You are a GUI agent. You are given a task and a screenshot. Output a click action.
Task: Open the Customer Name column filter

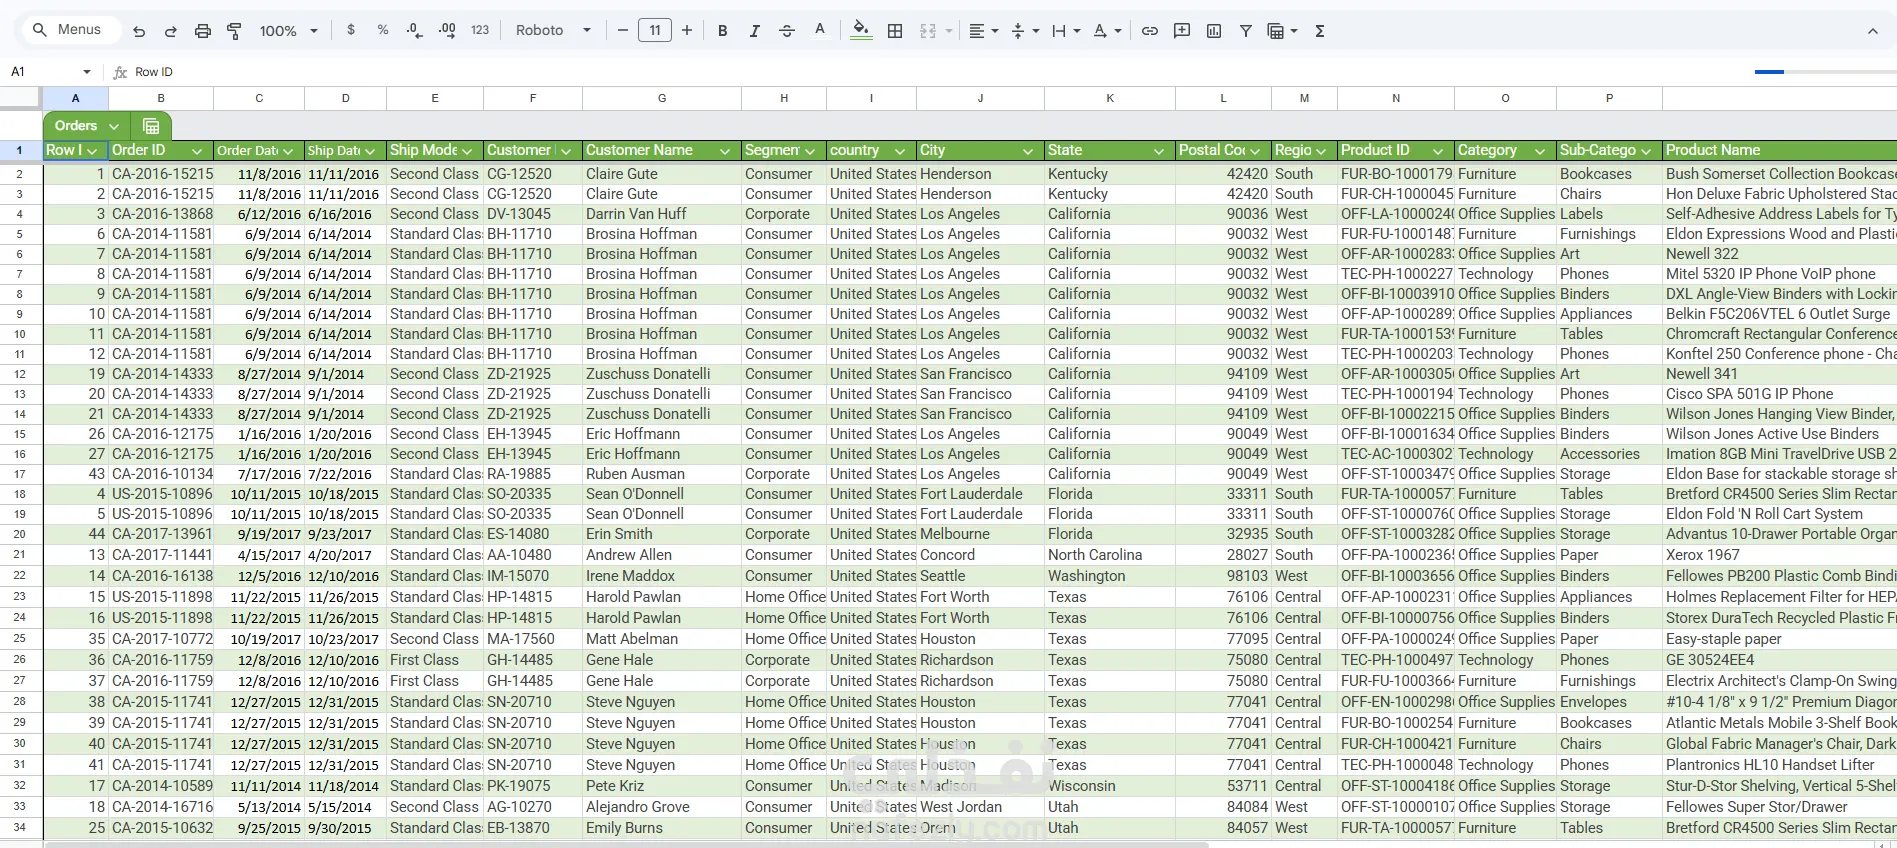coord(725,151)
